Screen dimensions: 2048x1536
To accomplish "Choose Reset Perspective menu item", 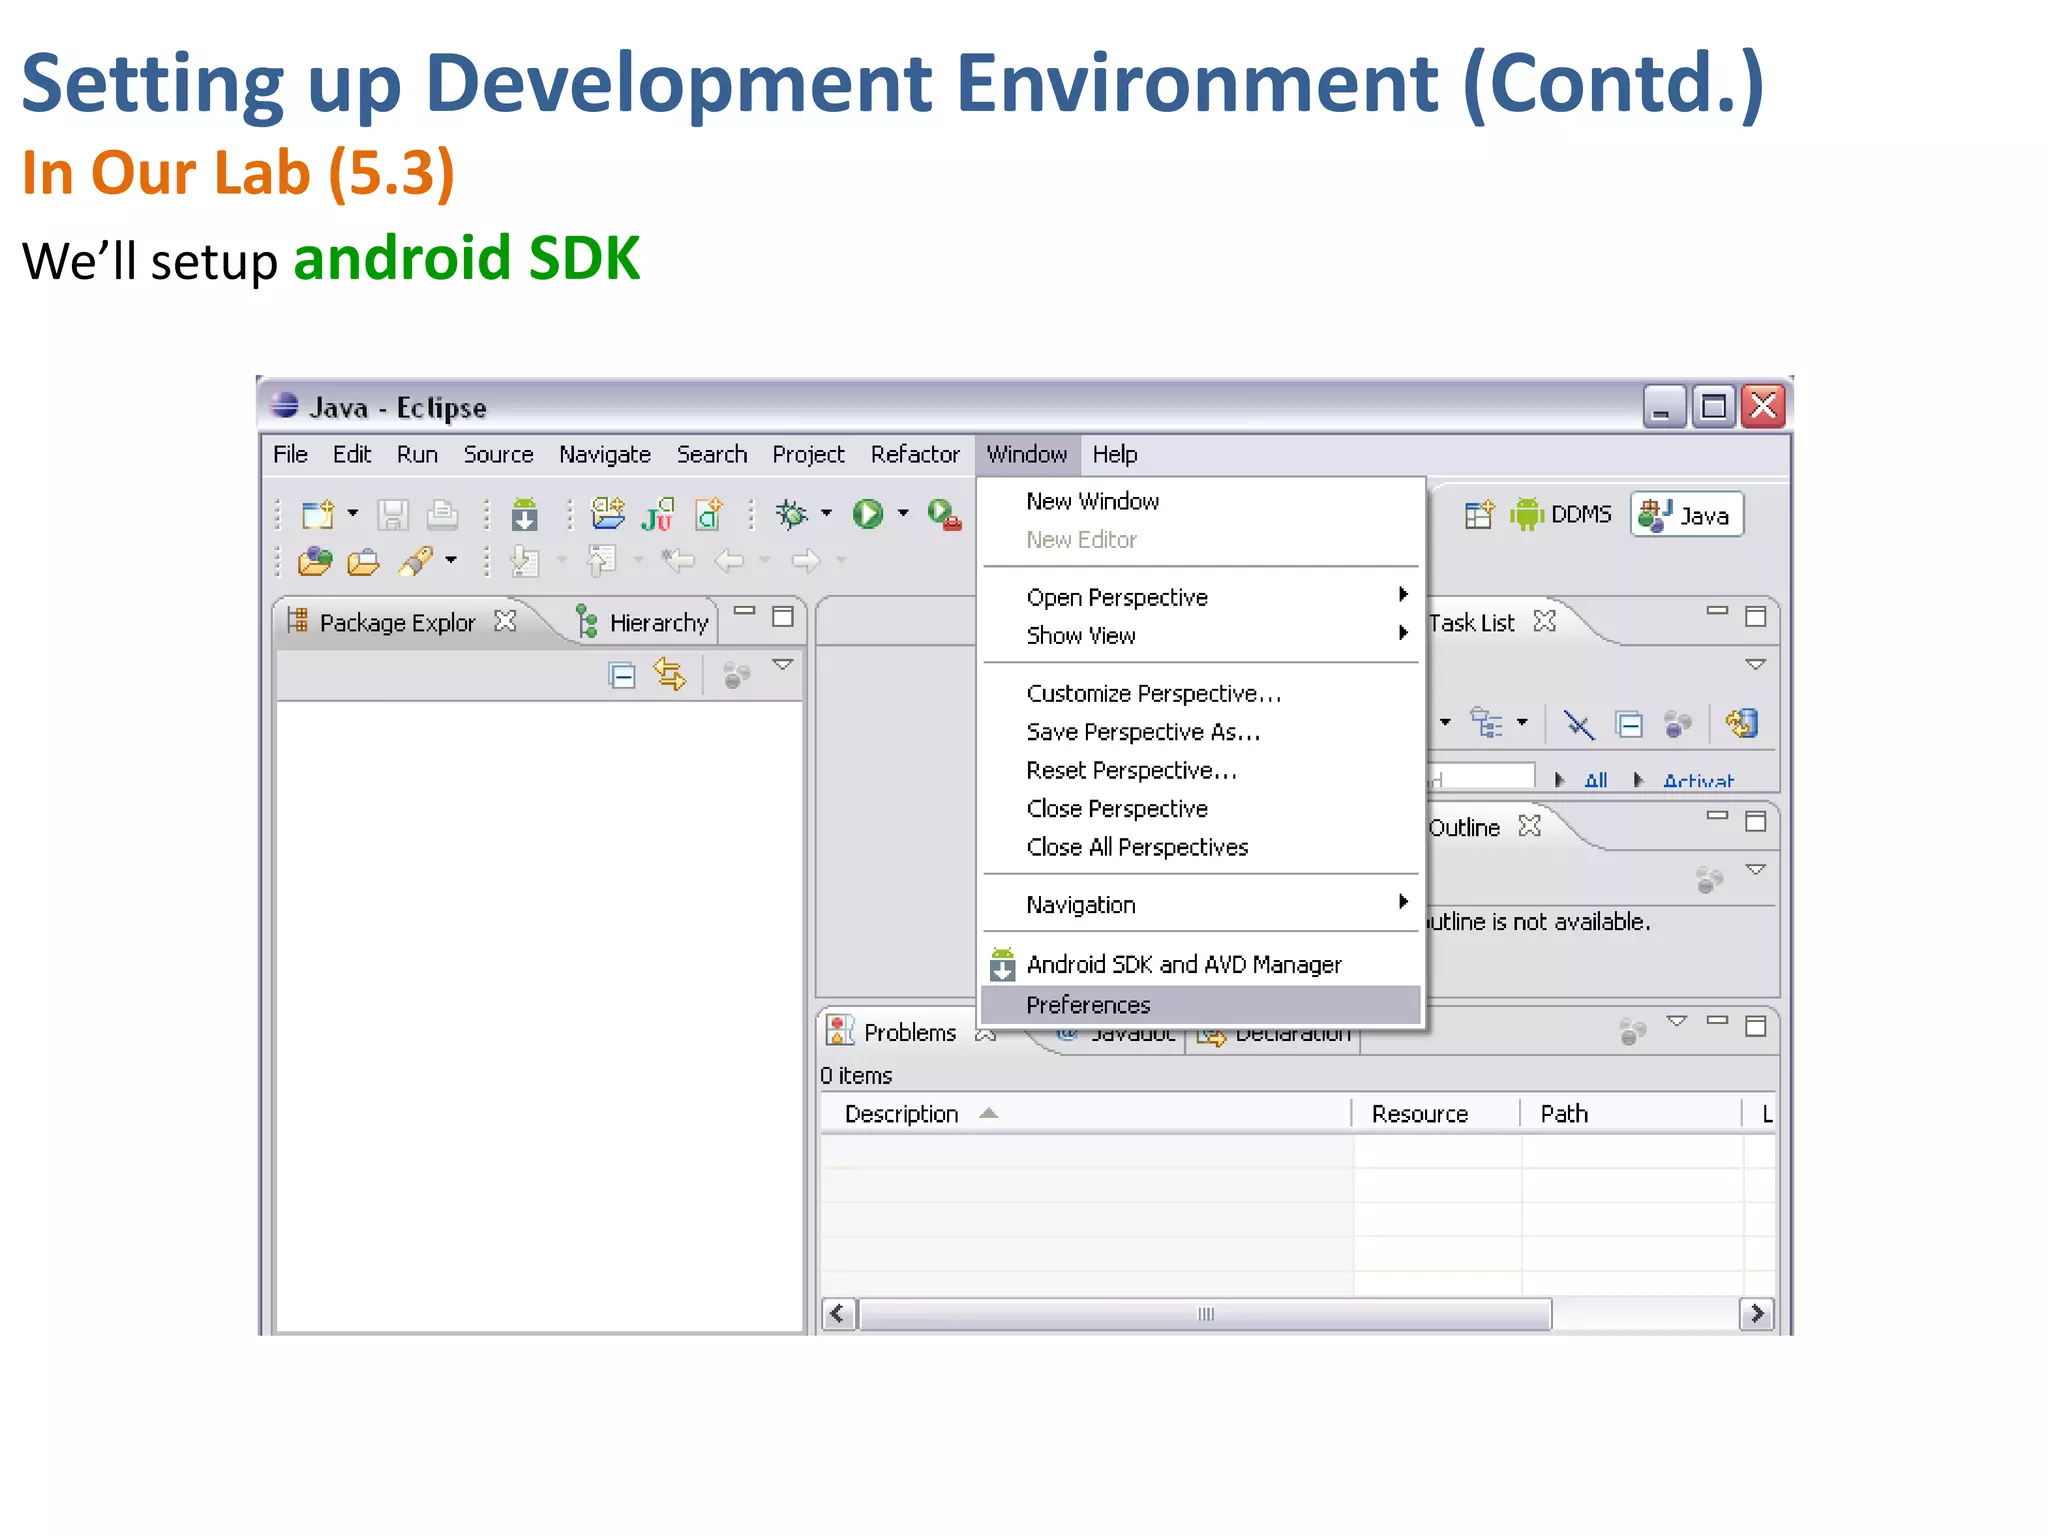I will click(x=1202, y=770).
